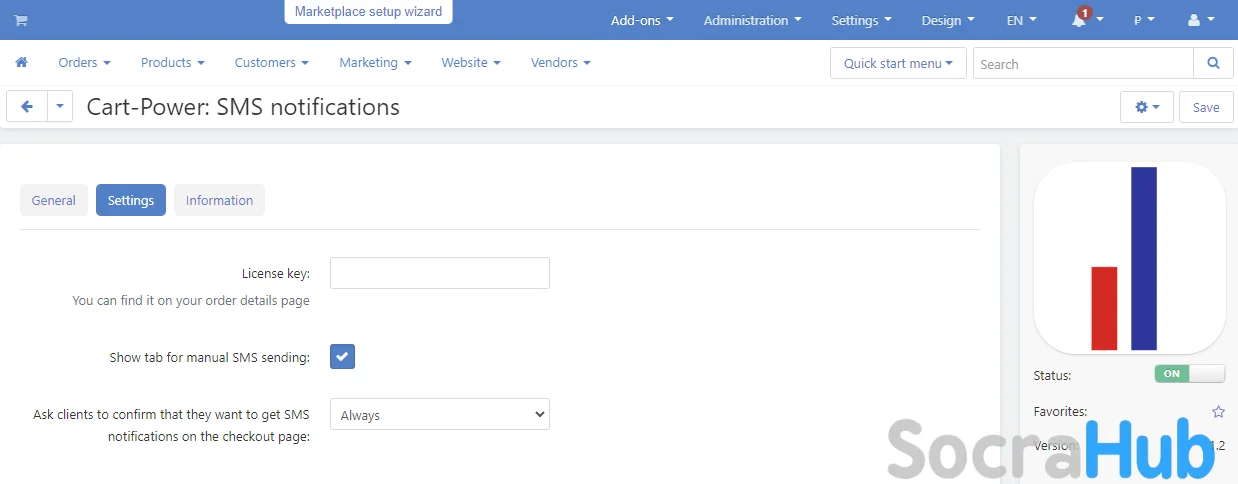Click the search magnifier button

point(1213,63)
